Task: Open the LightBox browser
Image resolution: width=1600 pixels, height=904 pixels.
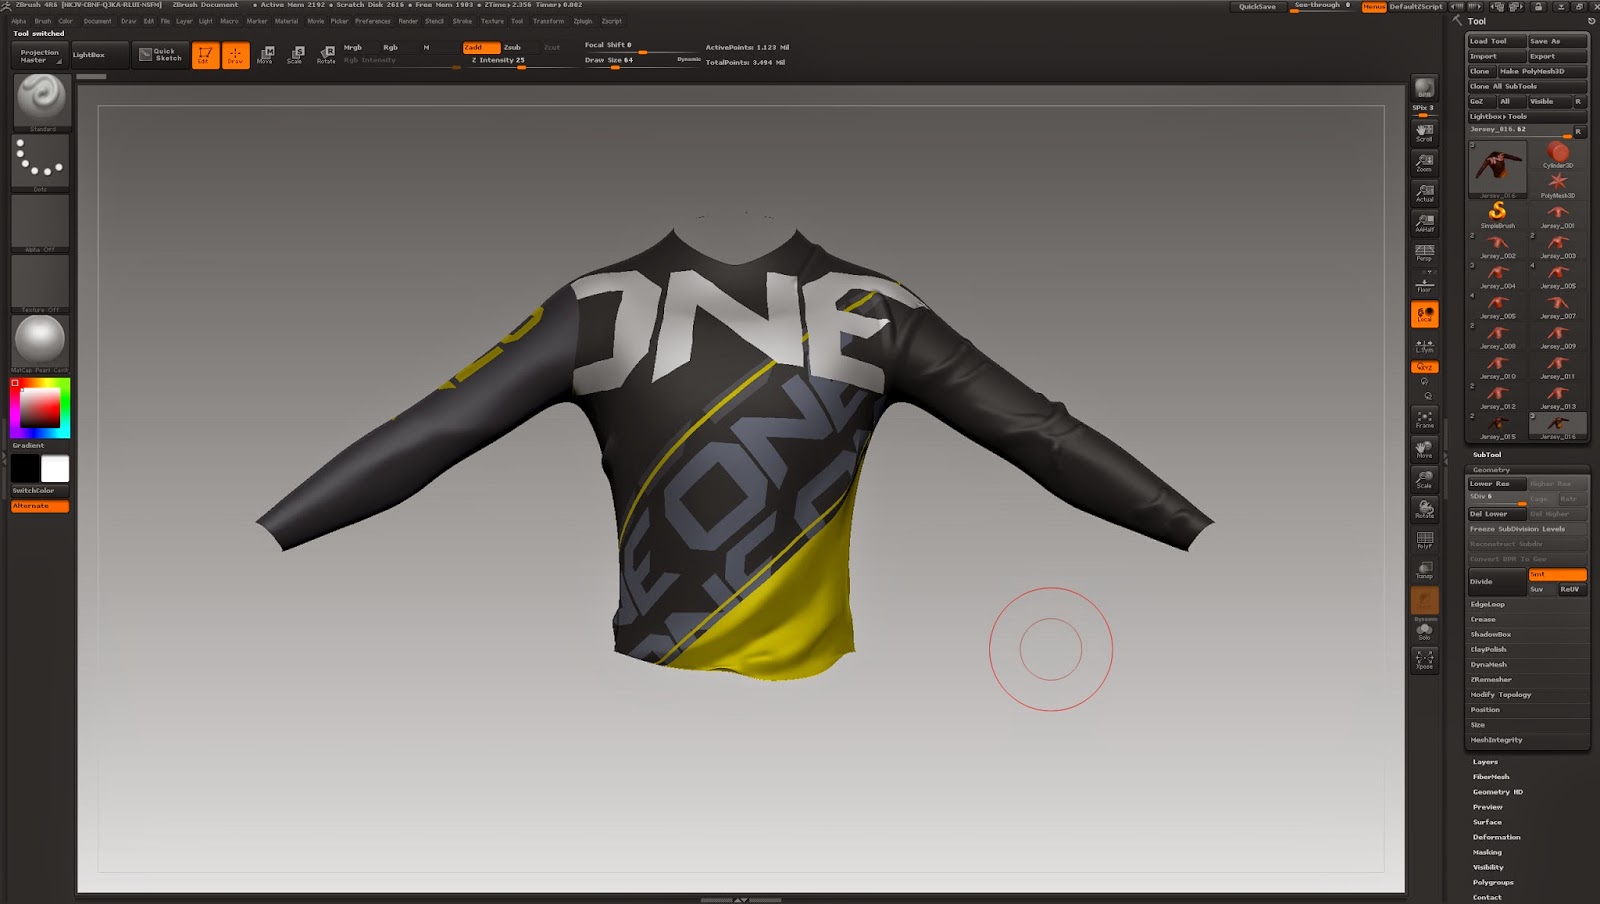Action: pyautogui.click(x=100, y=55)
